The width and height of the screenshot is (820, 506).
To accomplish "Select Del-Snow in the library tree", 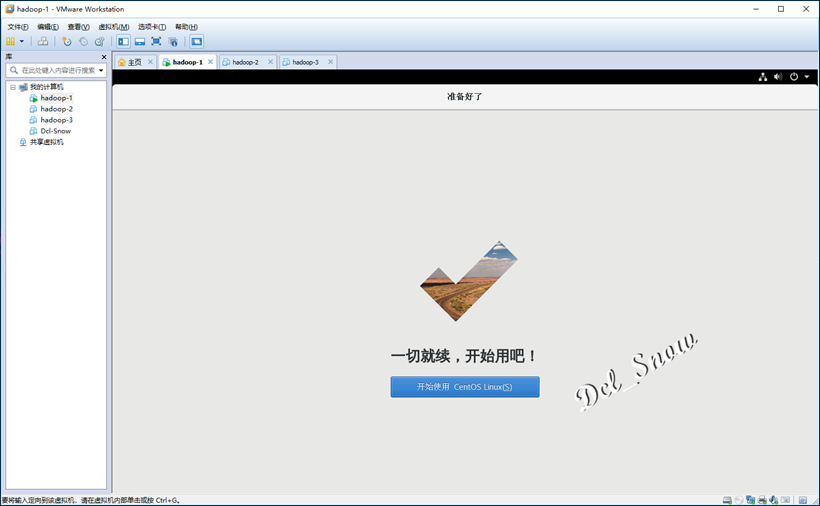I will [x=55, y=131].
